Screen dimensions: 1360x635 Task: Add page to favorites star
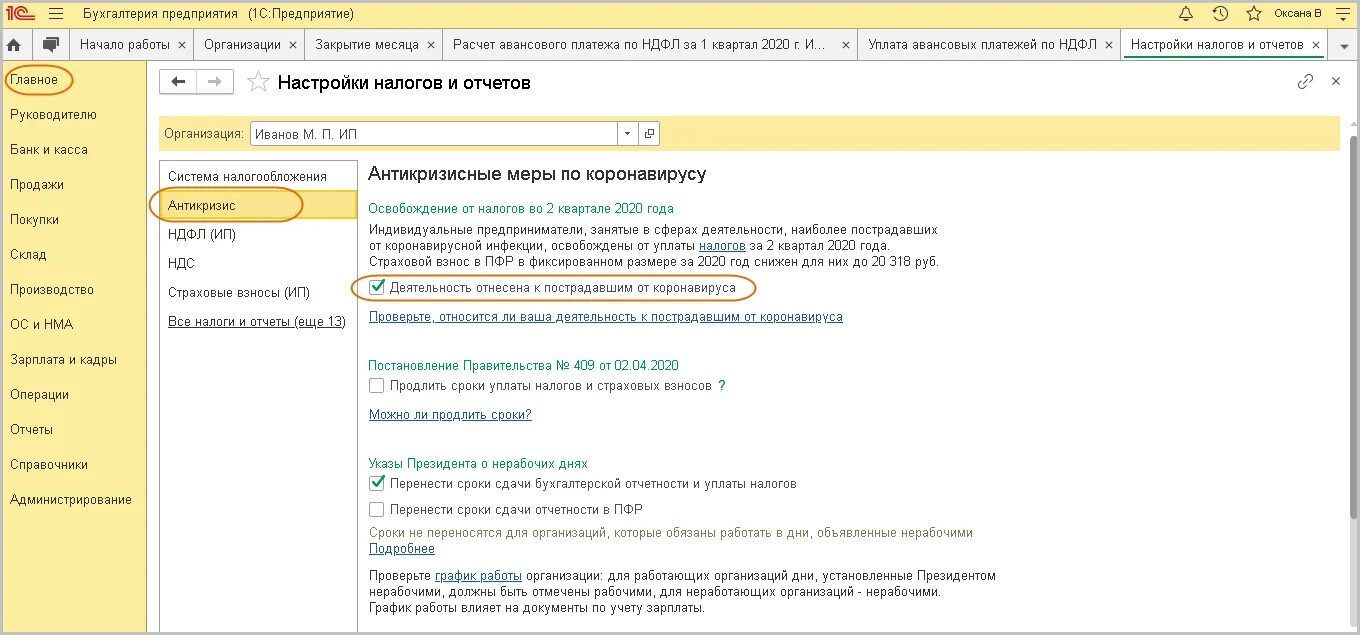(258, 83)
